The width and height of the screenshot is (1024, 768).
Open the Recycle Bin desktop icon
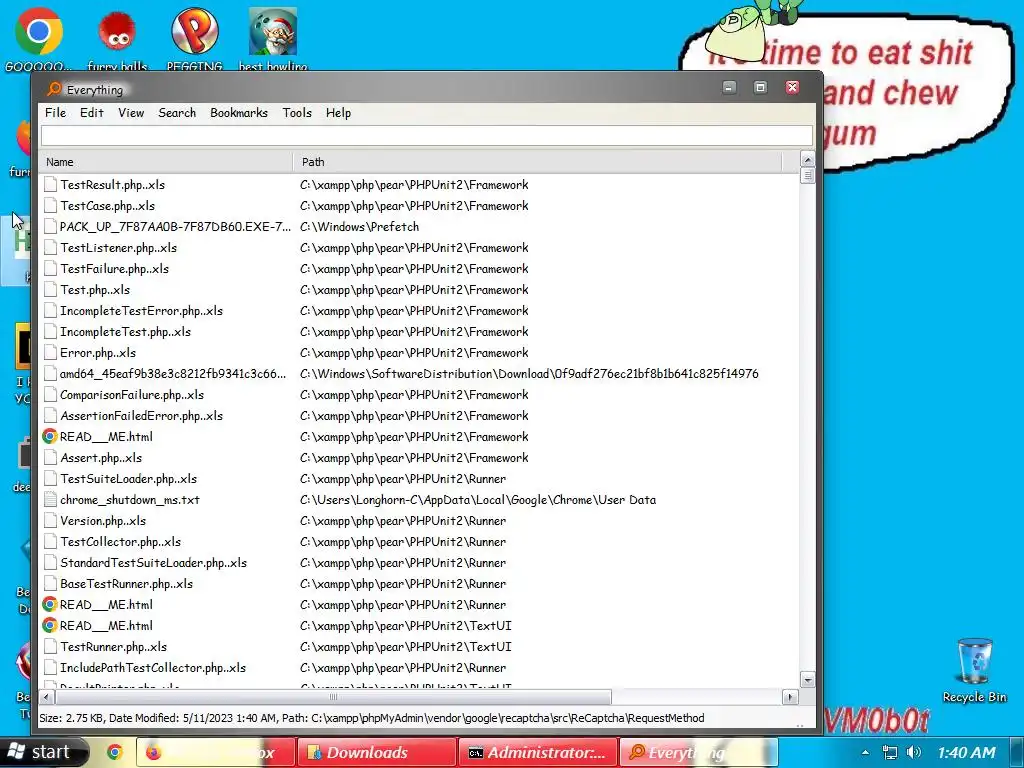point(974,670)
